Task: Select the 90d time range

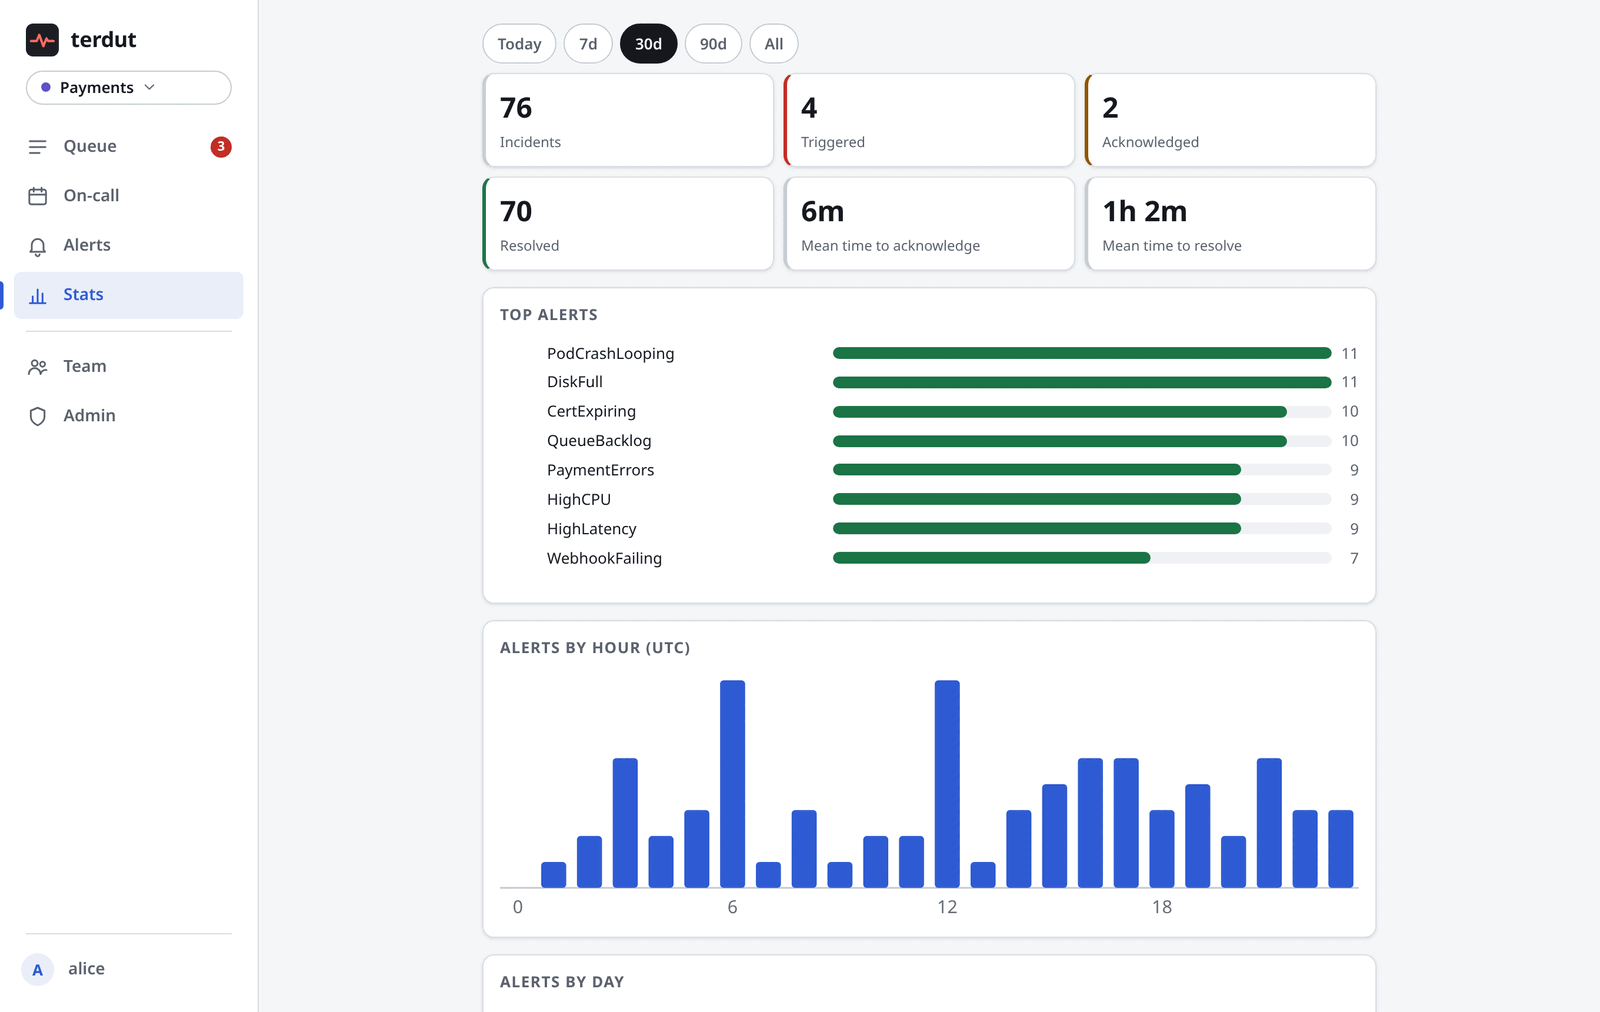Action: [713, 44]
